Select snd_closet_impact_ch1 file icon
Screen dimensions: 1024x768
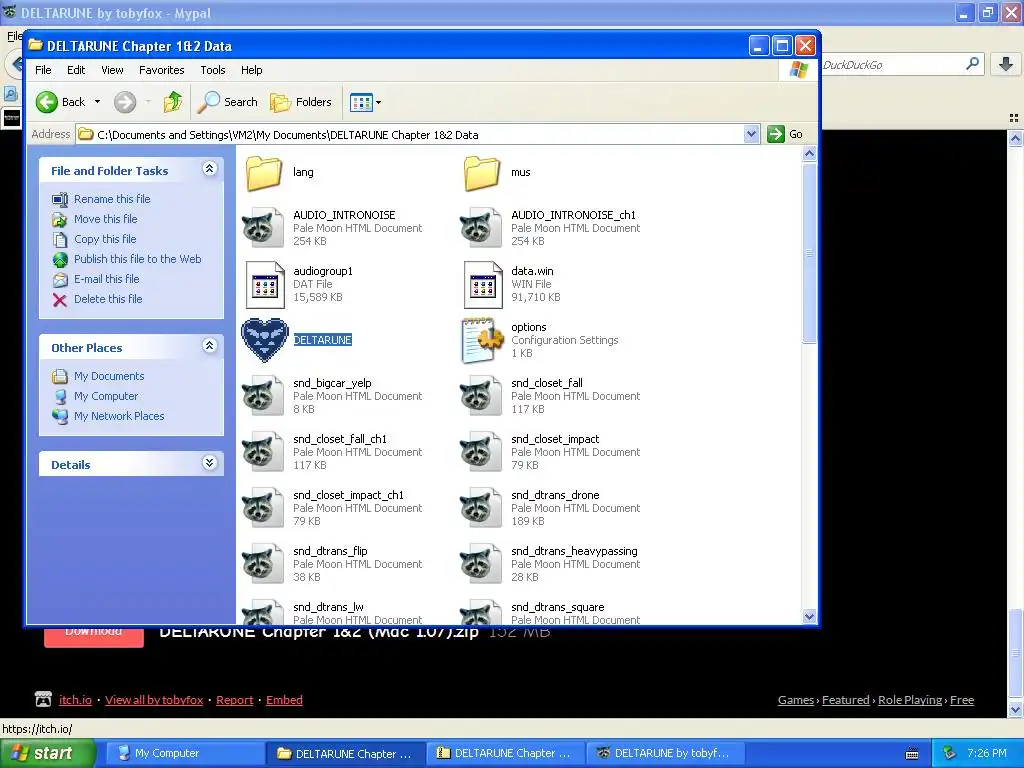(x=263, y=507)
